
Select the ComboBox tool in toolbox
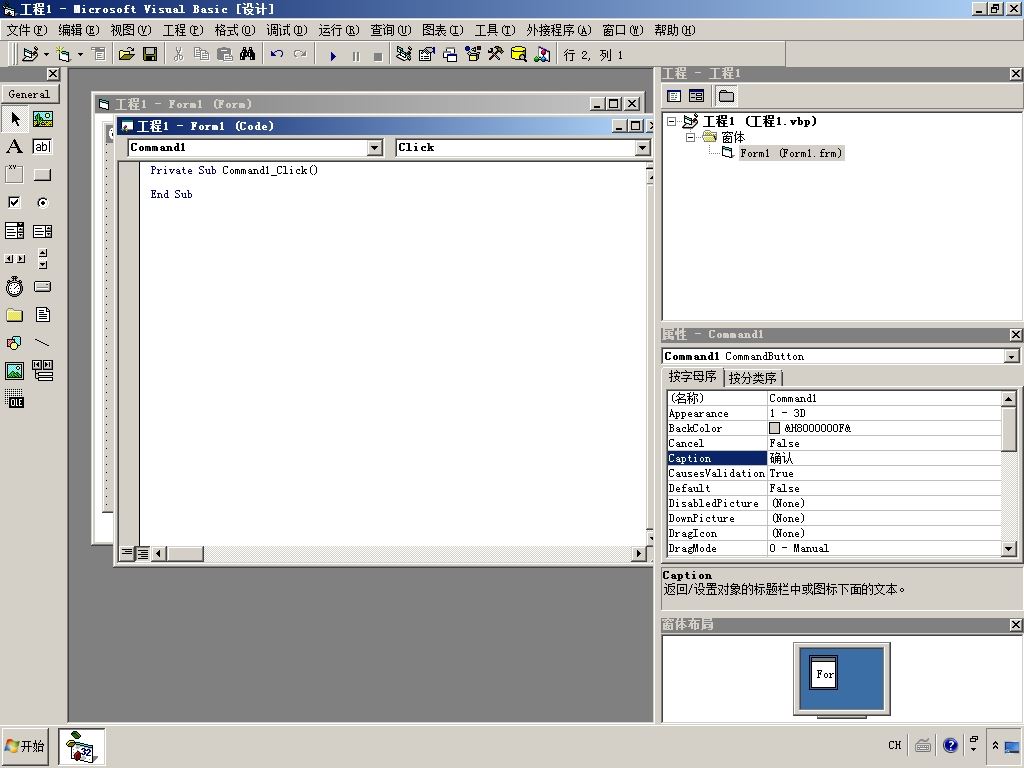point(14,231)
